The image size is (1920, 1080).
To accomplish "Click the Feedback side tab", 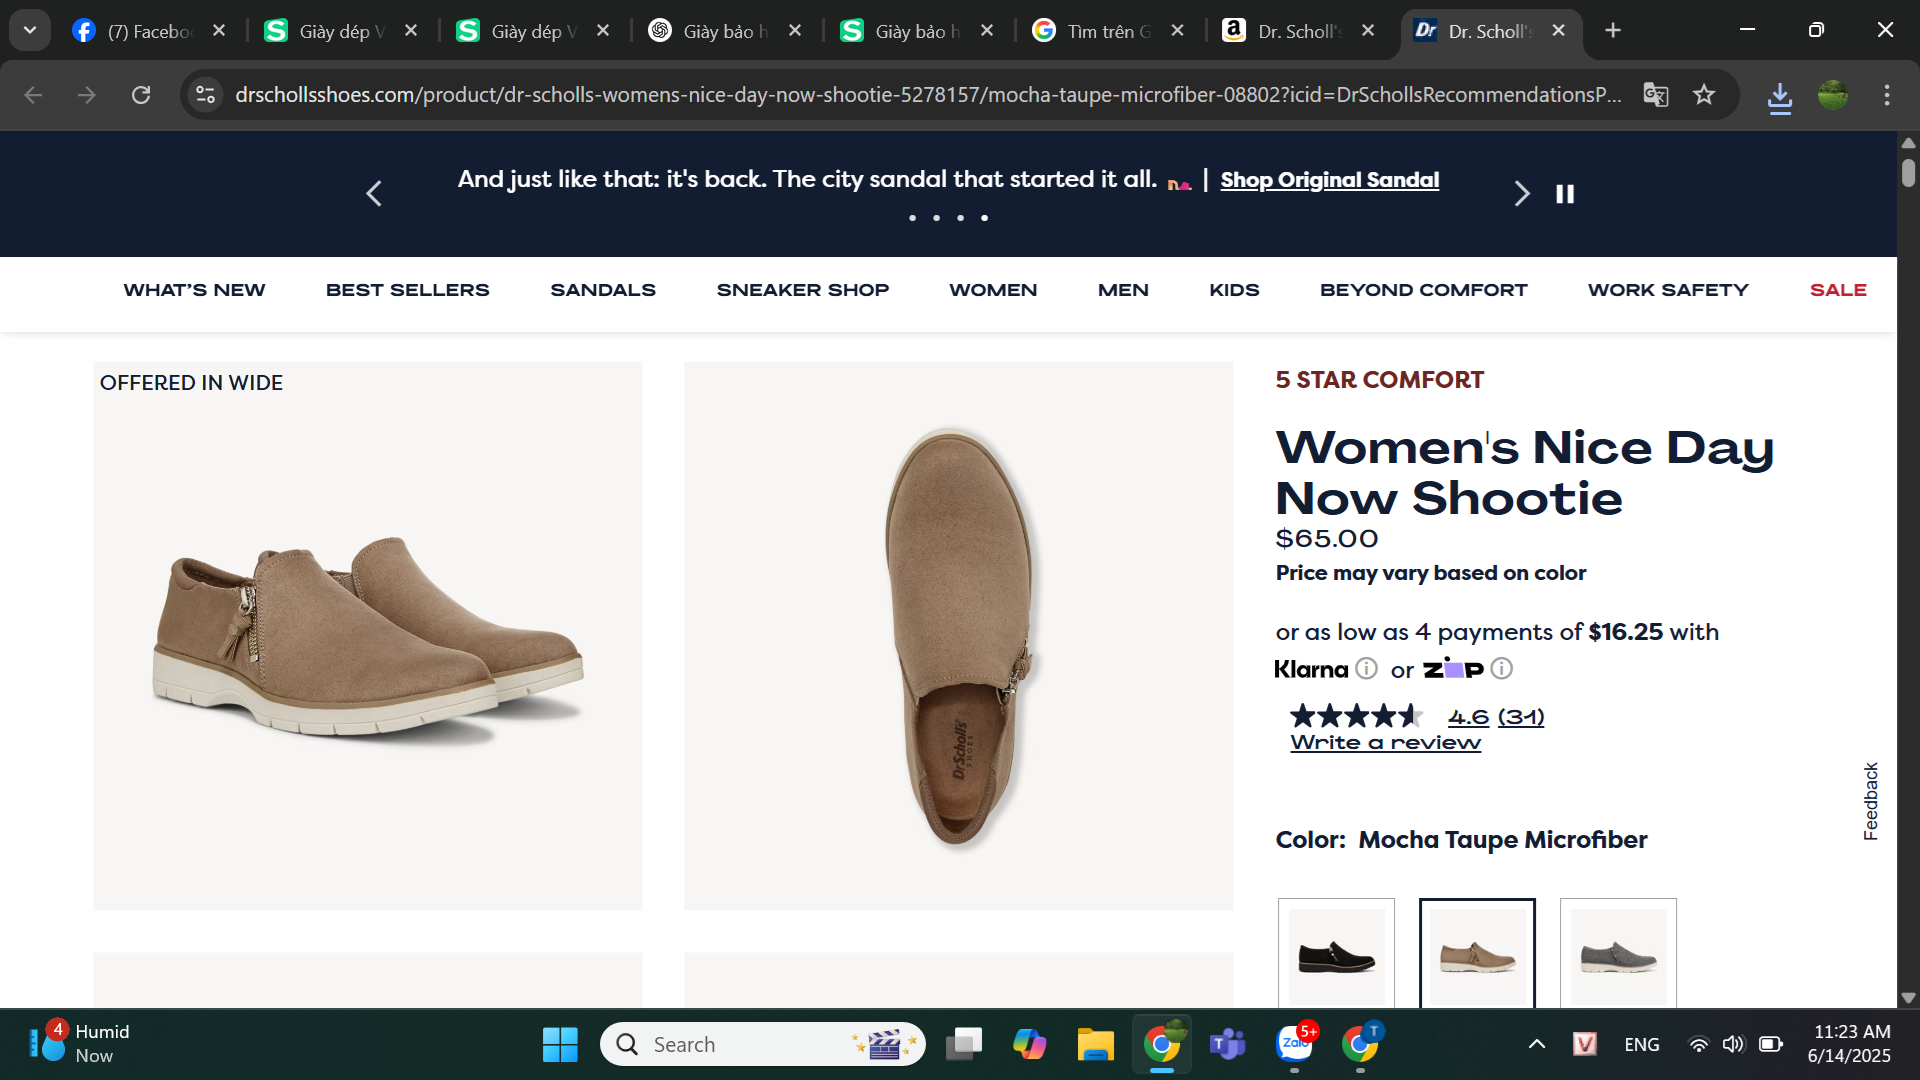I will coord(1871,801).
